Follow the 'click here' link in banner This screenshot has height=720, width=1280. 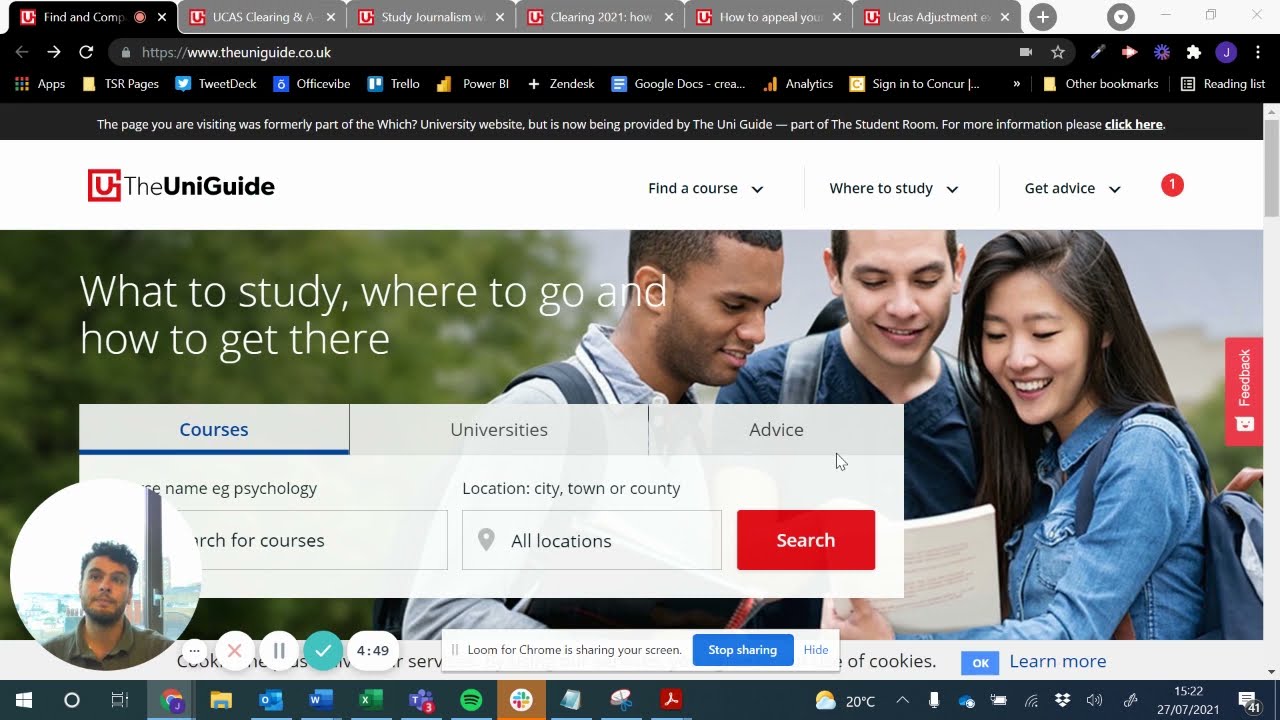pyautogui.click(x=1133, y=125)
